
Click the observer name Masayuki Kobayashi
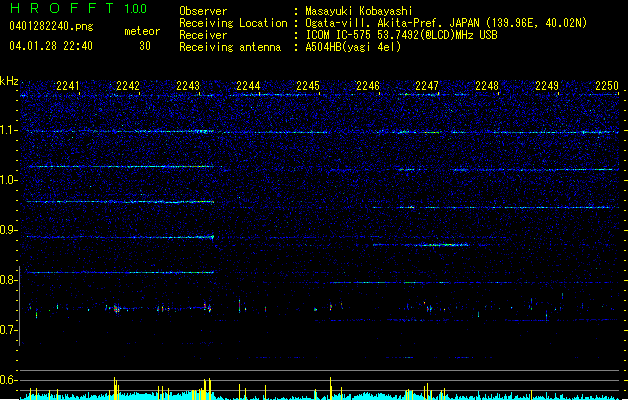tap(359, 11)
